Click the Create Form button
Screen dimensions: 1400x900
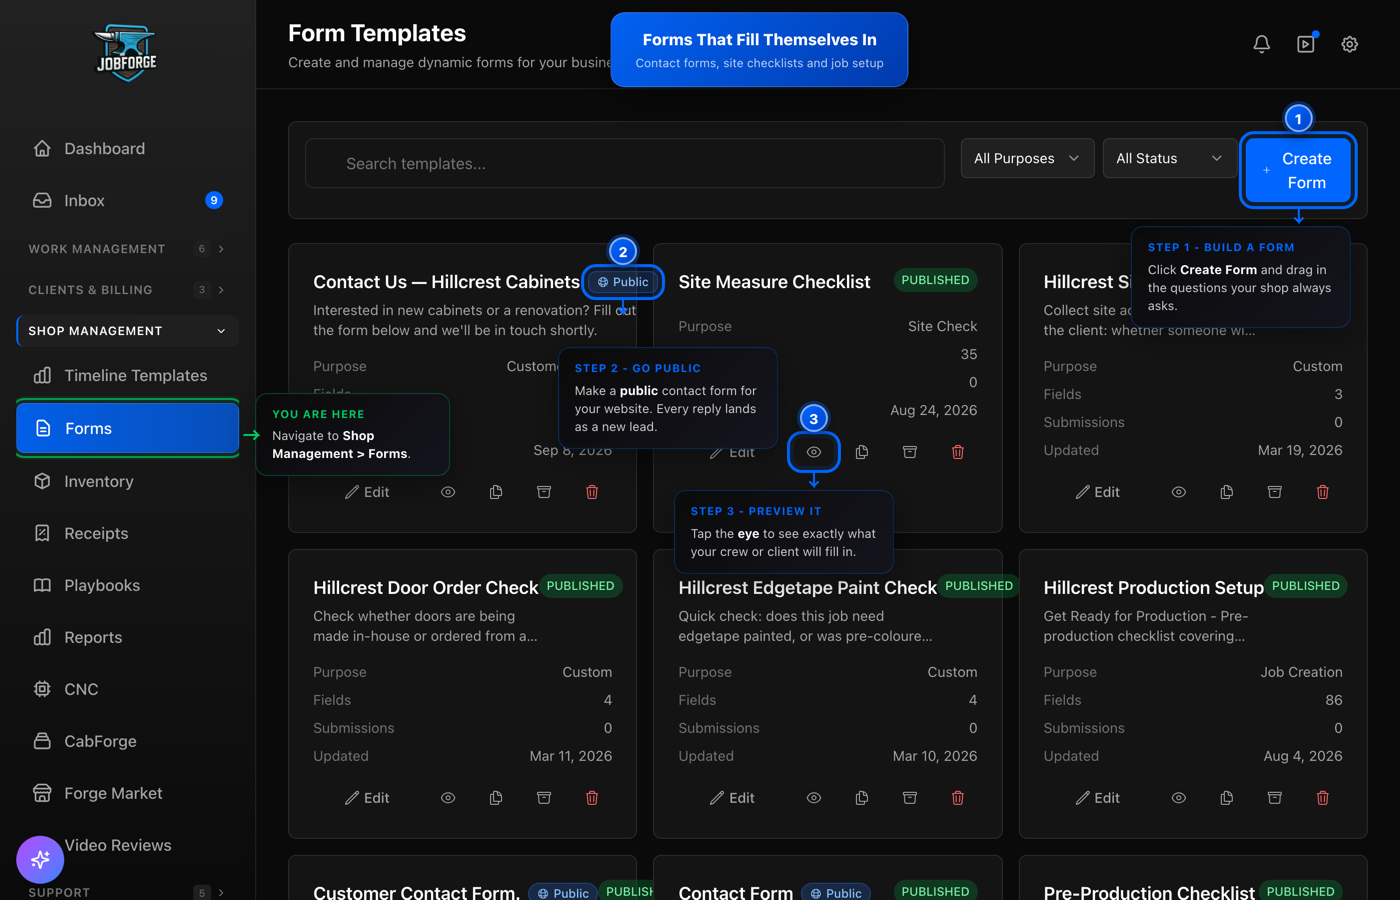point(1298,170)
